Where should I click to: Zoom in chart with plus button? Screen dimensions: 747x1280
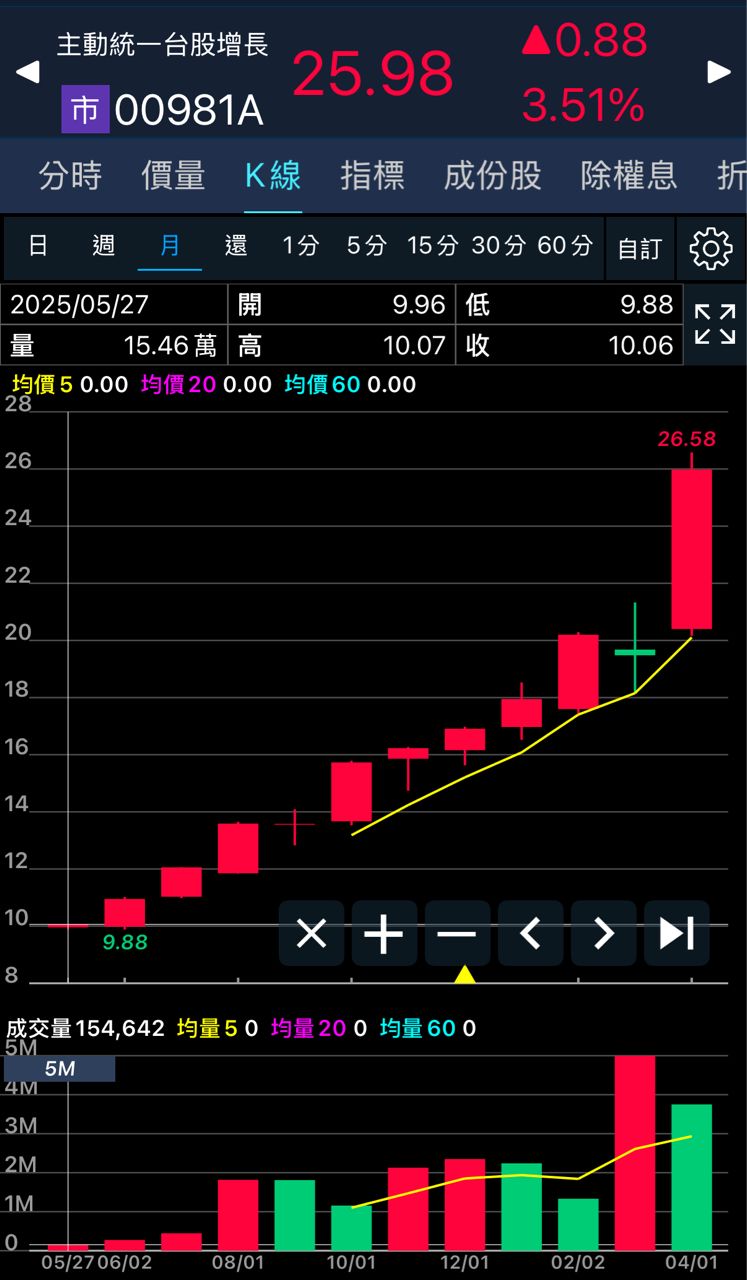coord(383,934)
